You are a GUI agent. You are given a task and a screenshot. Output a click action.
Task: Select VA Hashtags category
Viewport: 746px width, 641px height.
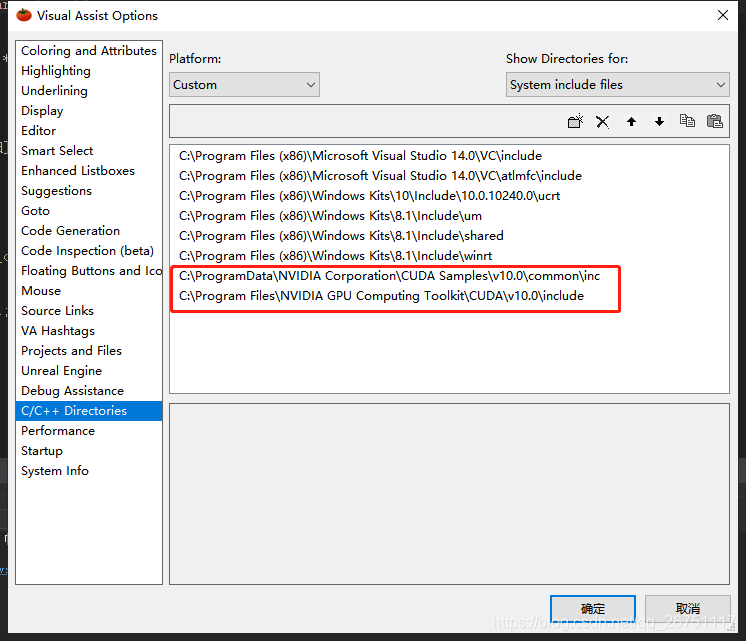point(89,331)
